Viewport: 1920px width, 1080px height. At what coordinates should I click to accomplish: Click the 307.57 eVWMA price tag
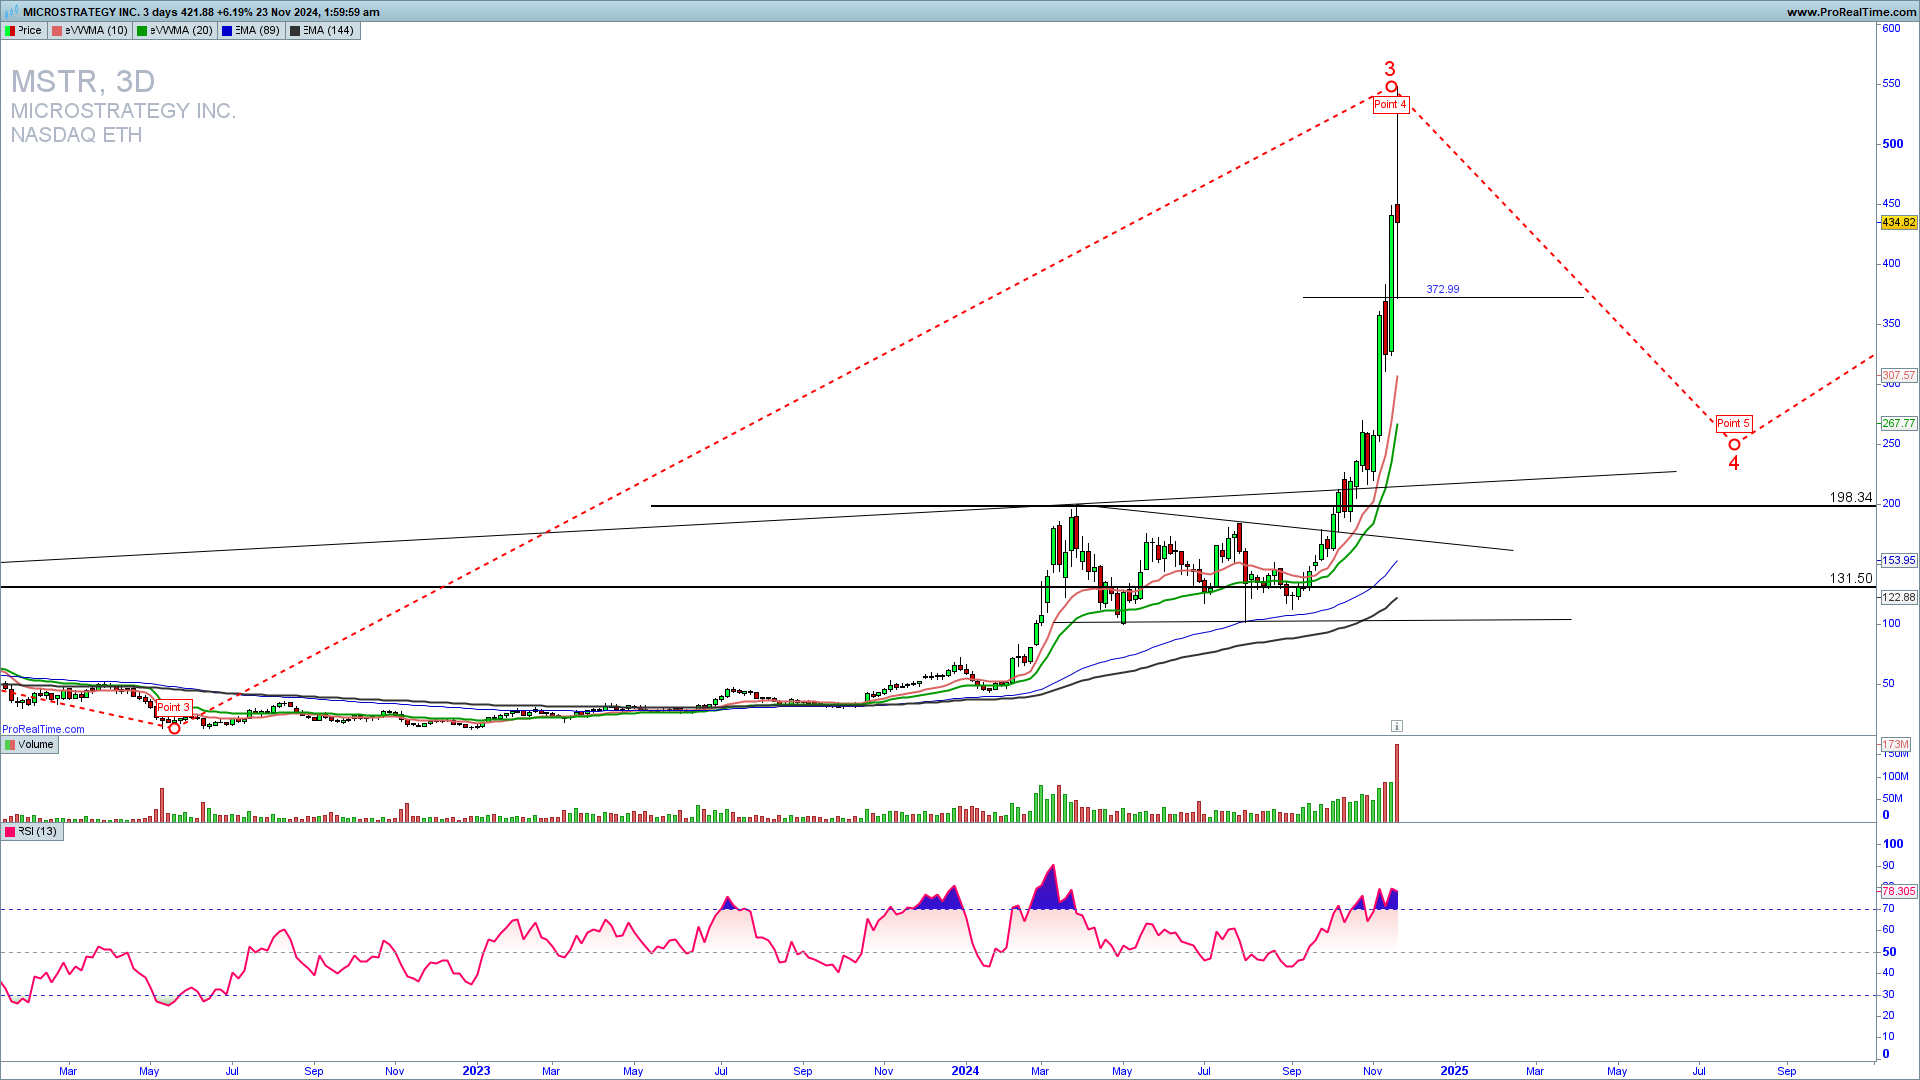point(1899,376)
